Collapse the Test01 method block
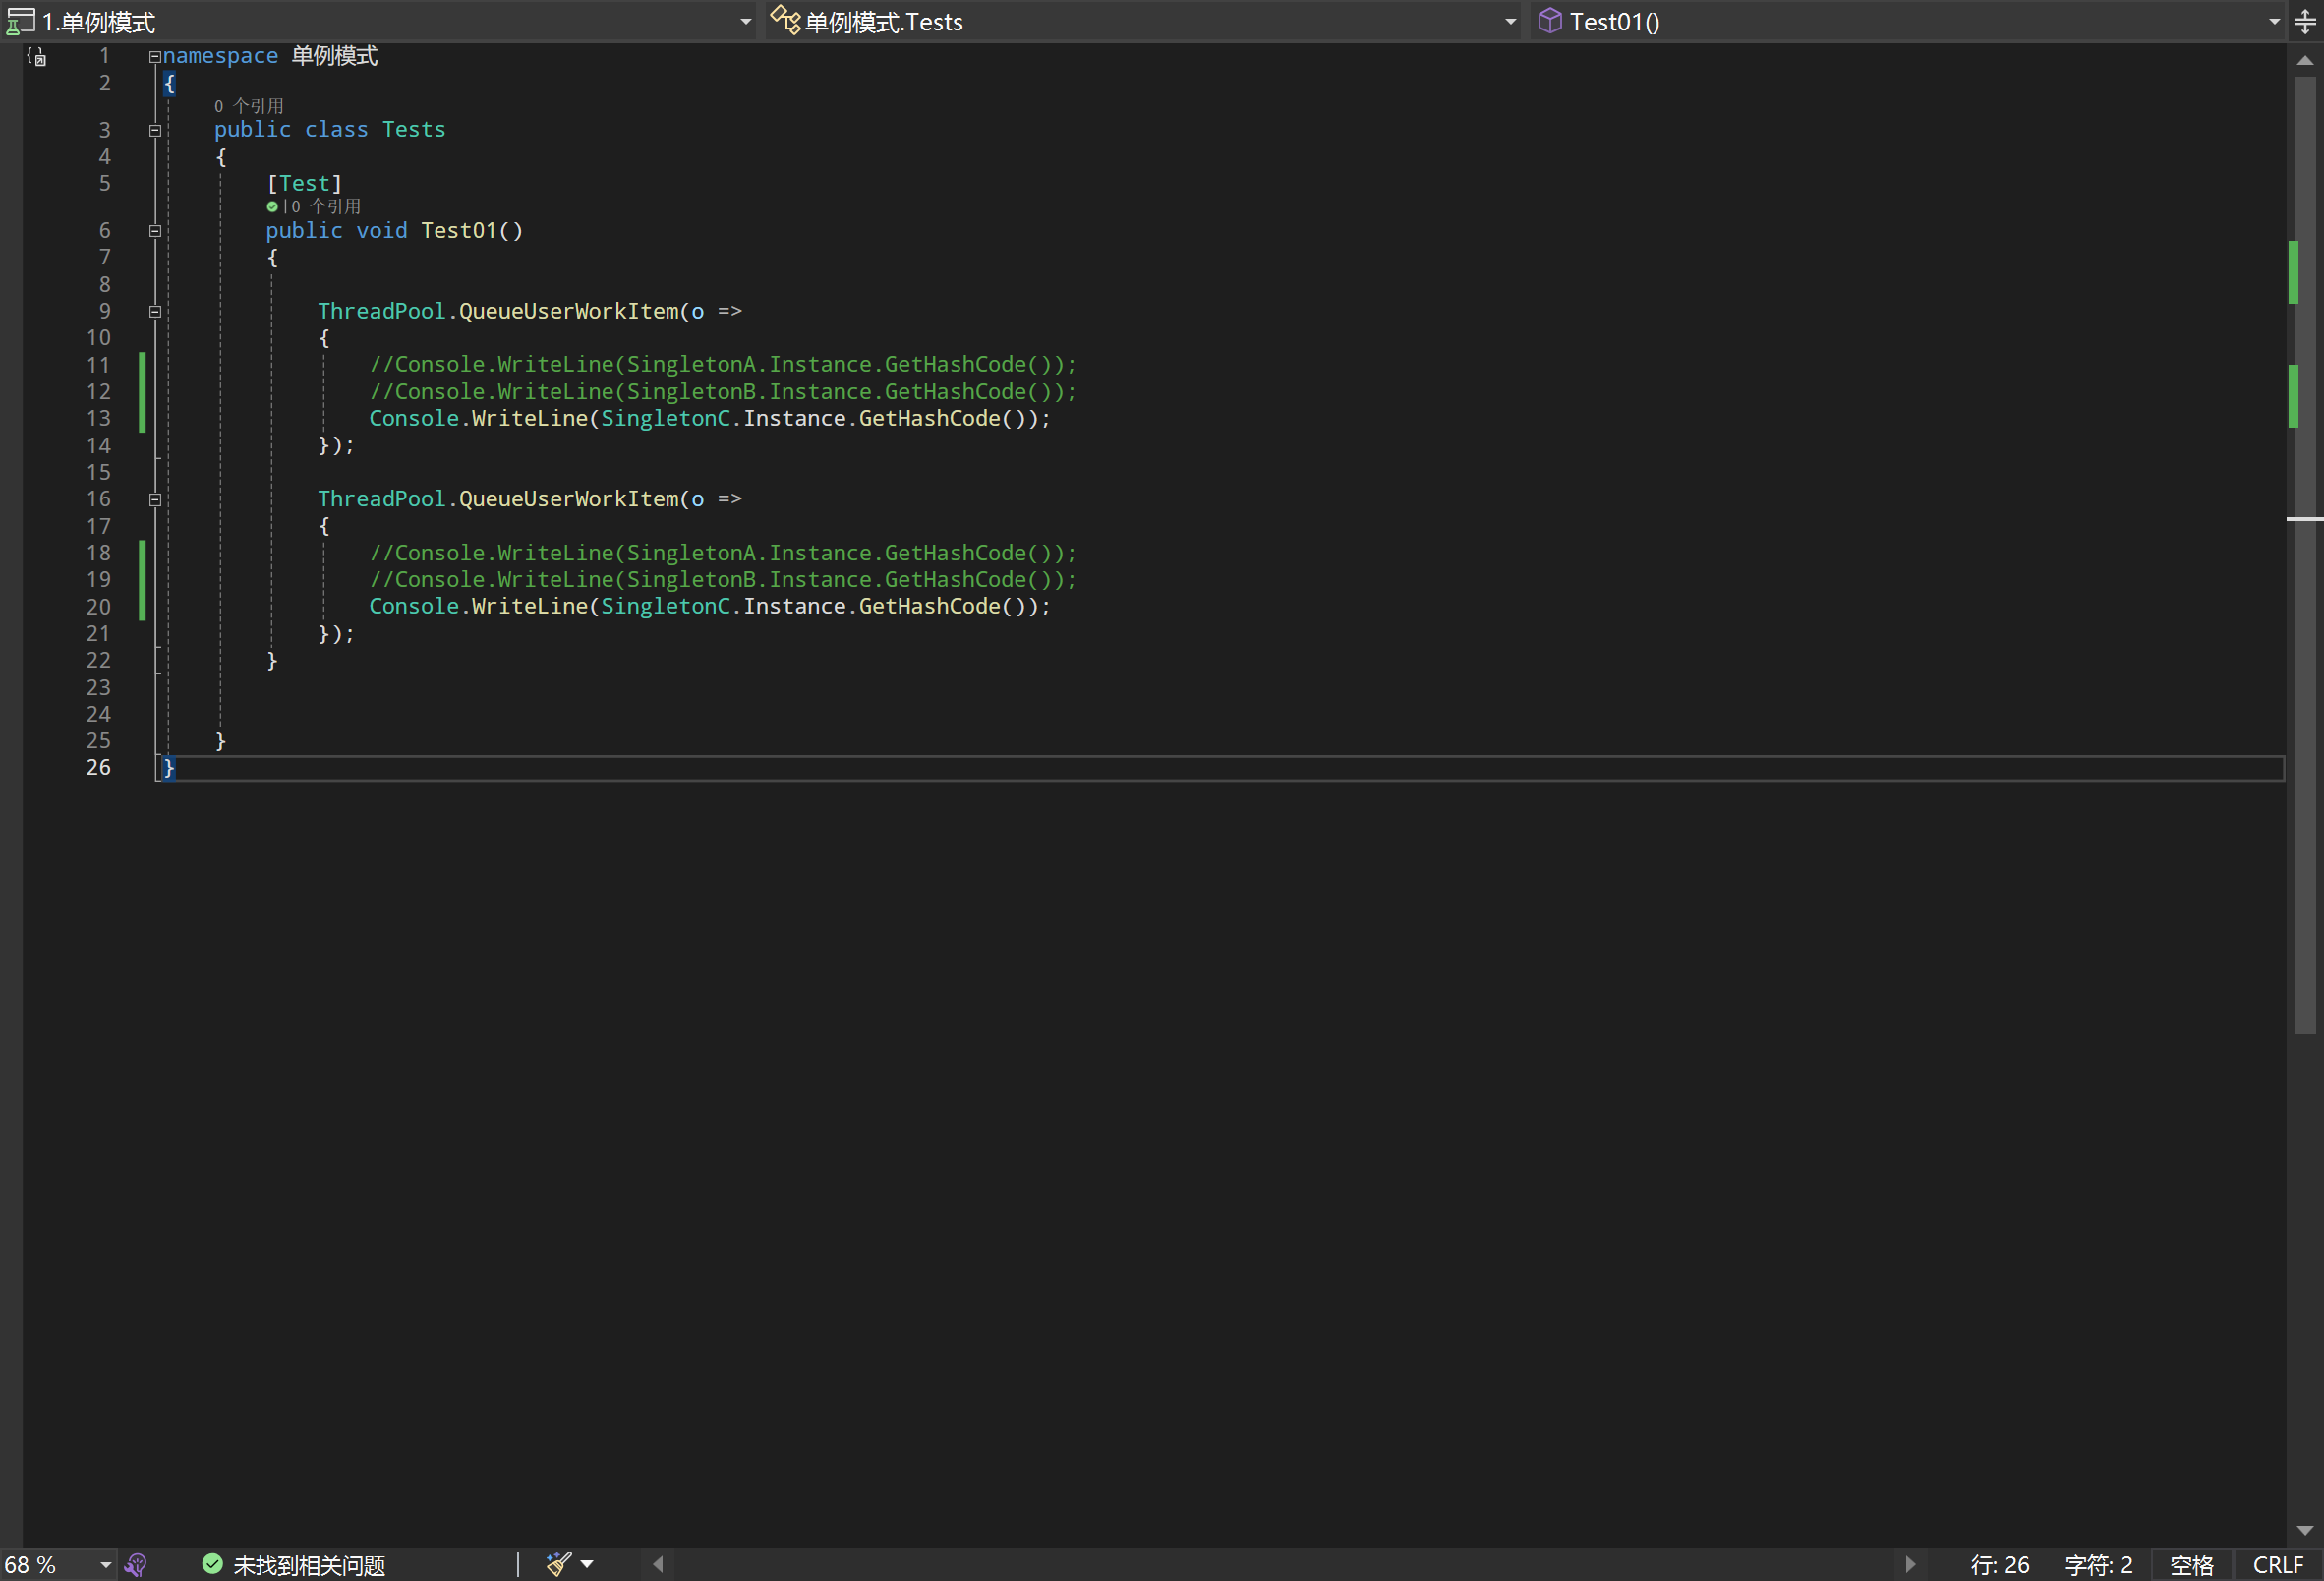This screenshot has height=1581, width=2324. click(155, 231)
